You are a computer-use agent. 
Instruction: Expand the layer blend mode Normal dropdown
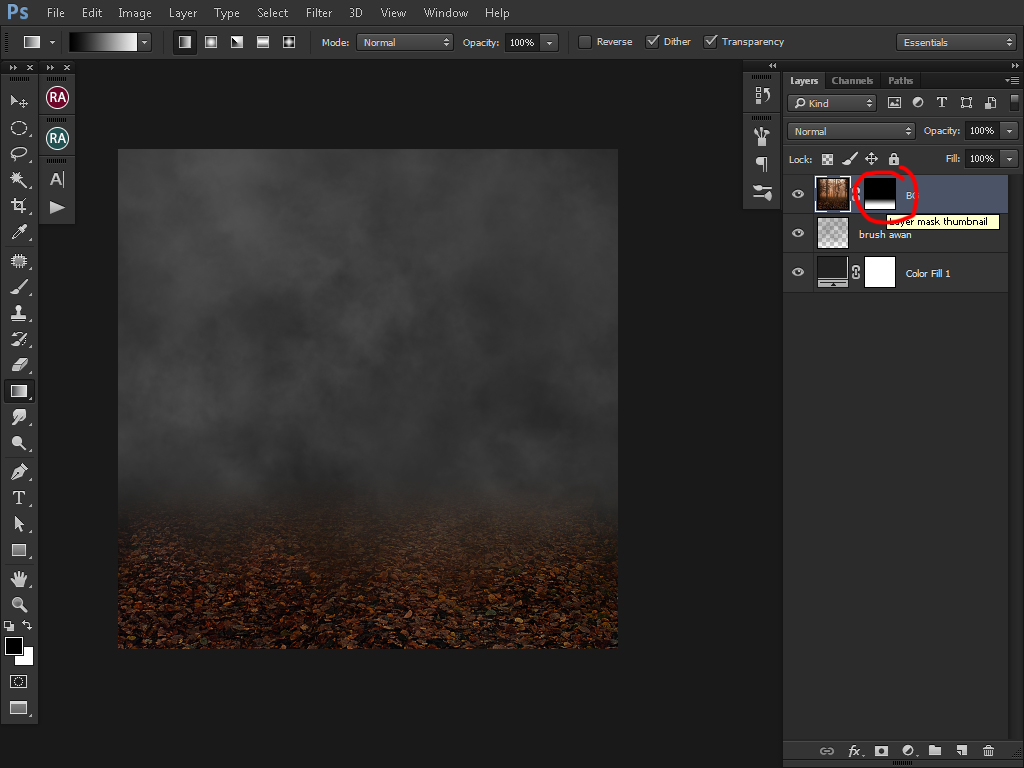851,131
